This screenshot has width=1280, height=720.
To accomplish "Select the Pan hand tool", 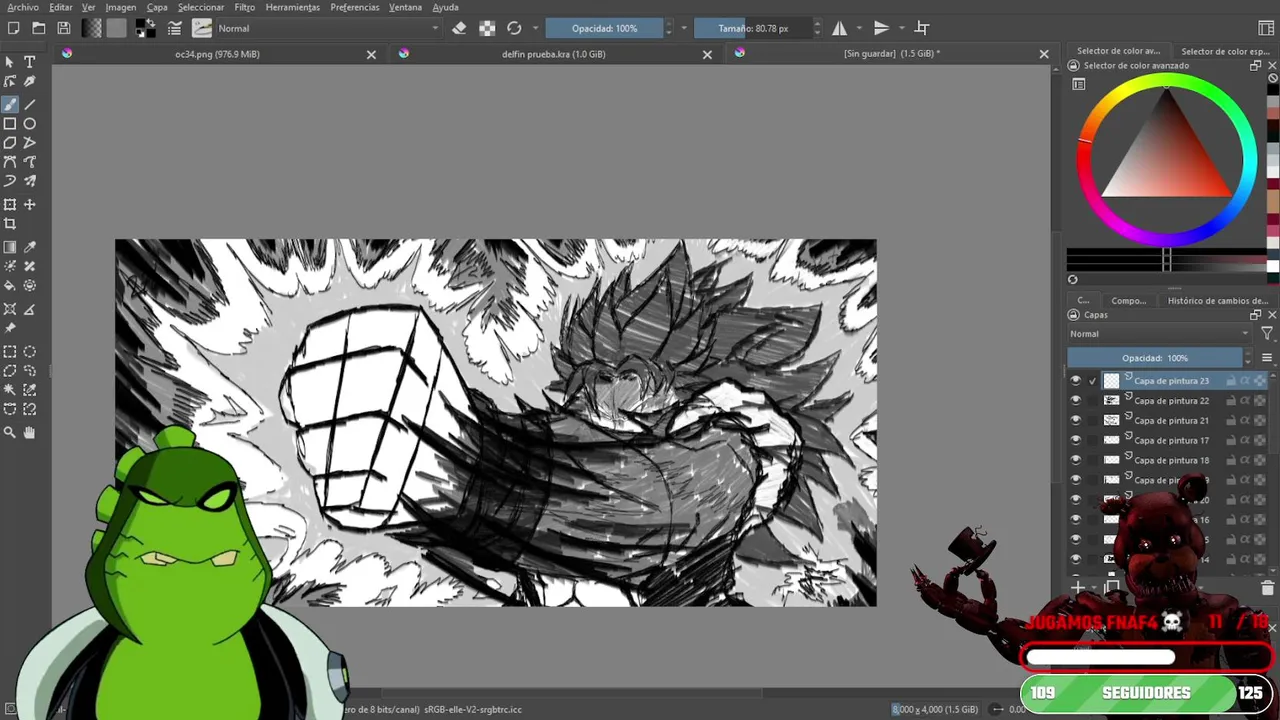I will (x=30, y=432).
